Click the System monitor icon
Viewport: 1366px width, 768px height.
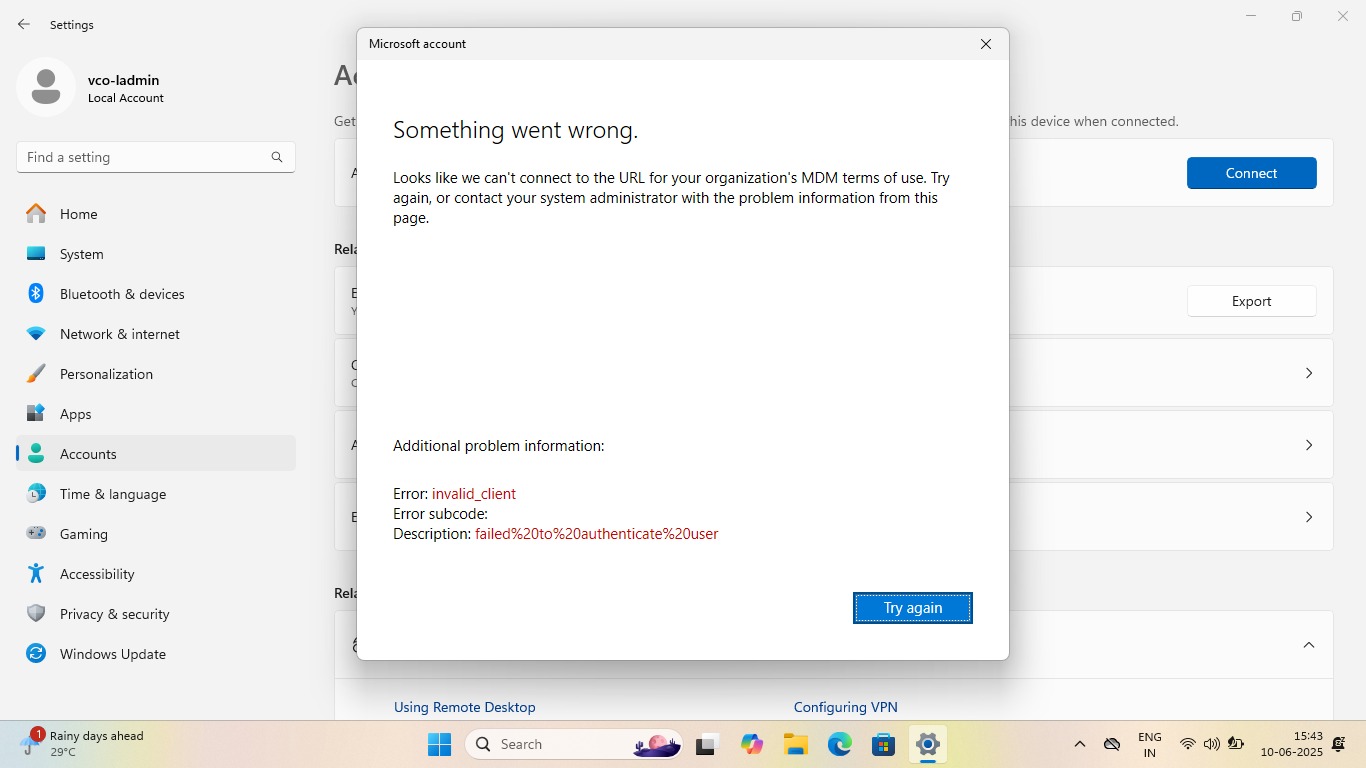36,254
